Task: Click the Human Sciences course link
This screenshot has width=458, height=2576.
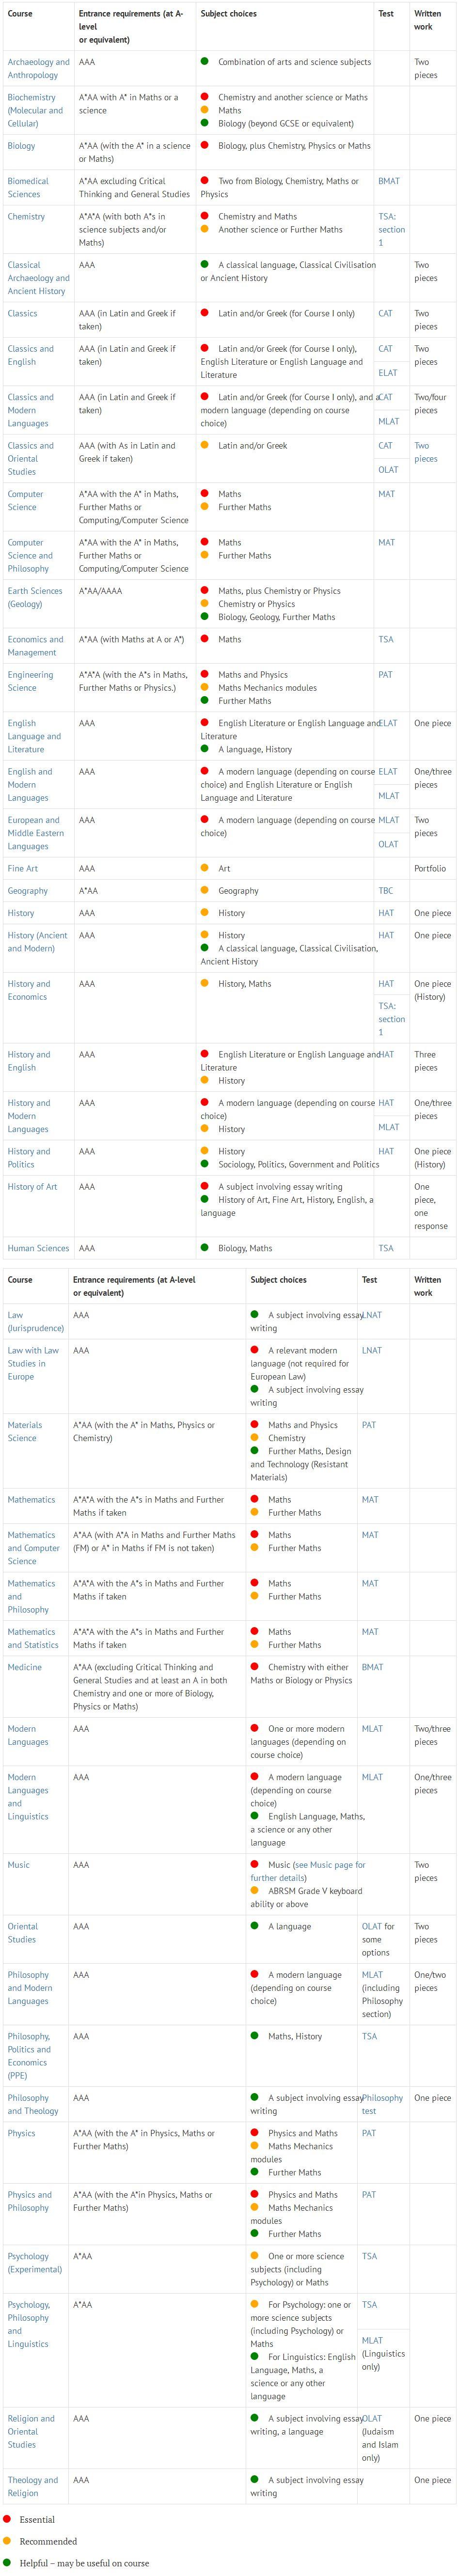Action: point(38,1248)
